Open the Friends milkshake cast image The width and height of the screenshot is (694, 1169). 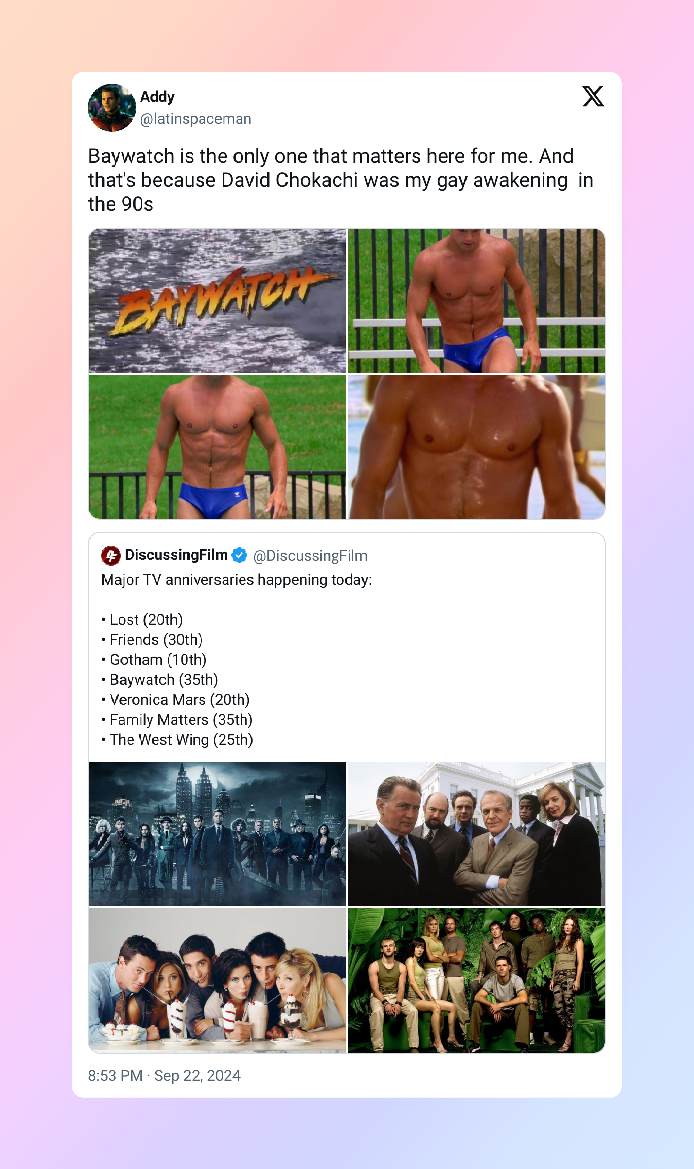click(x=217, y=980)
